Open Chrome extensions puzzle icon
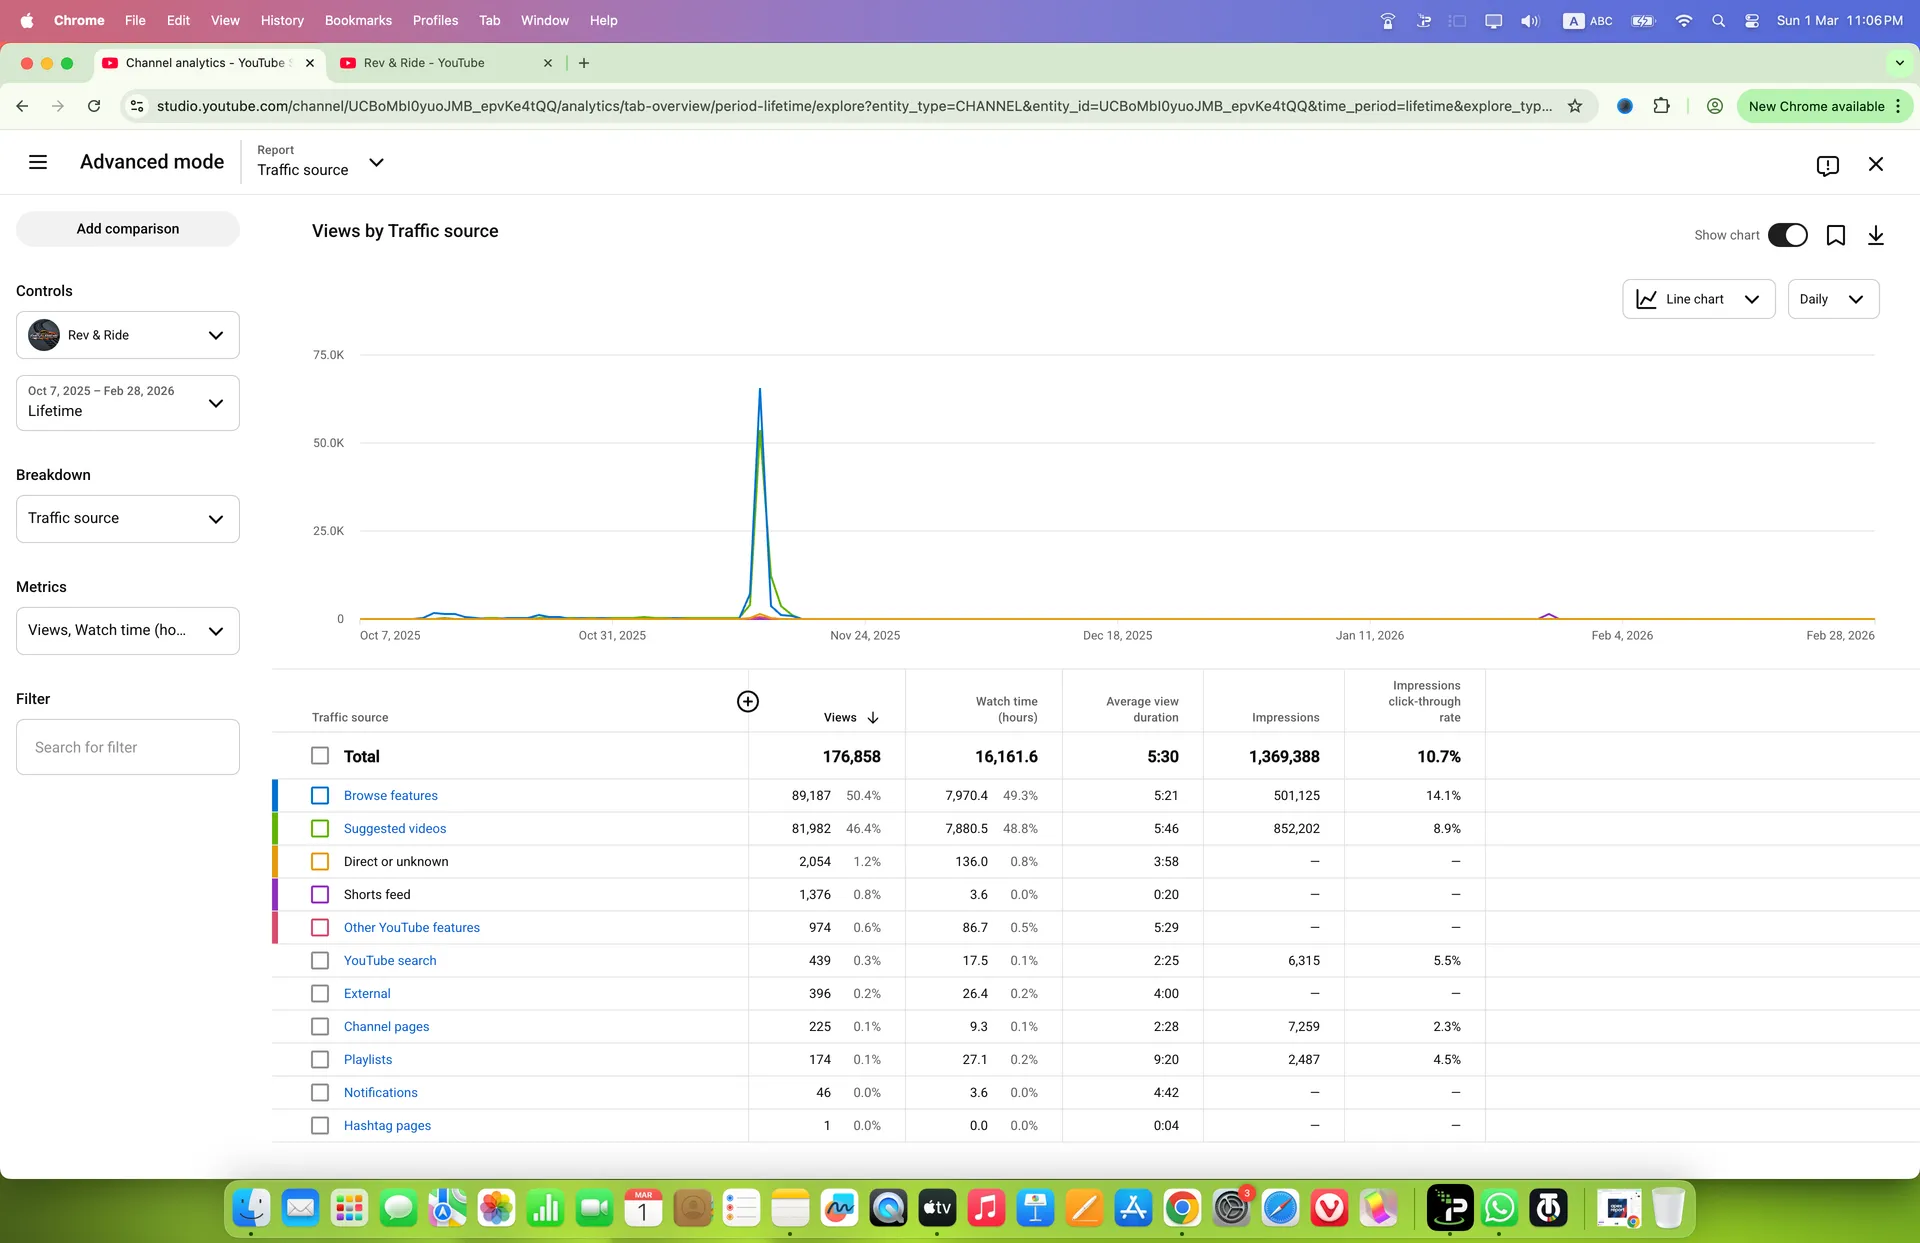The image size is (1920, 1243). (1661, 106)
